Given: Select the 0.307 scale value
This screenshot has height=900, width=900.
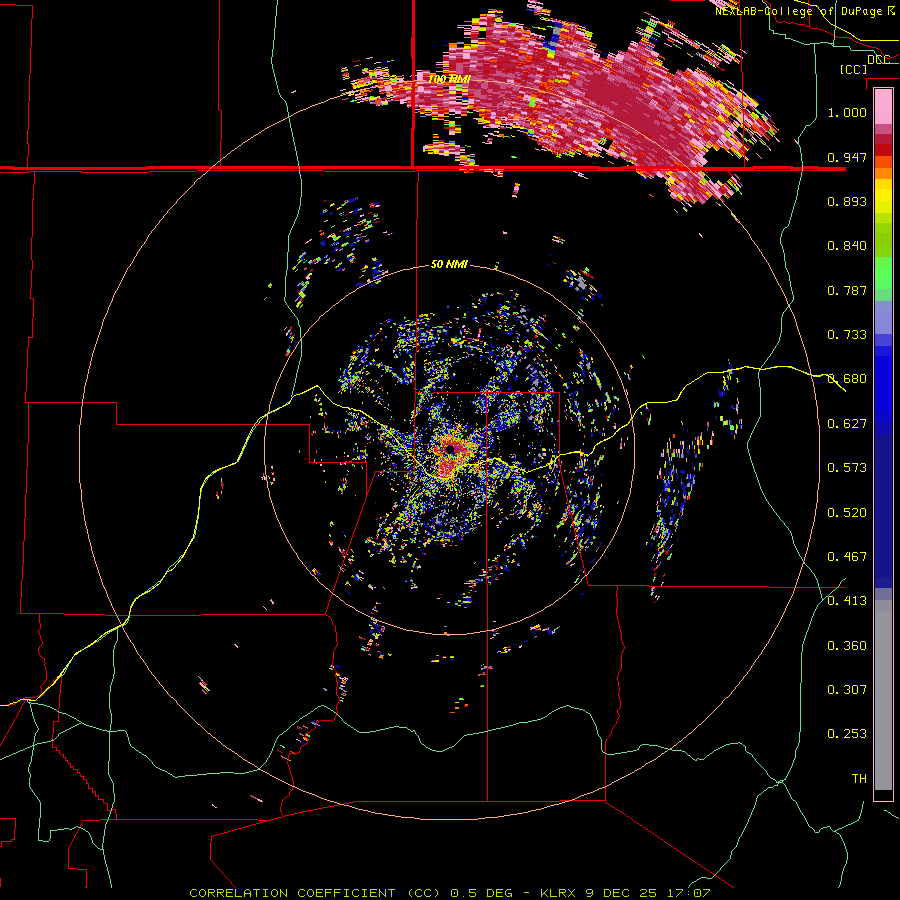Looking at the screenshot, I should pyautogui.click(x=847, y=690).
